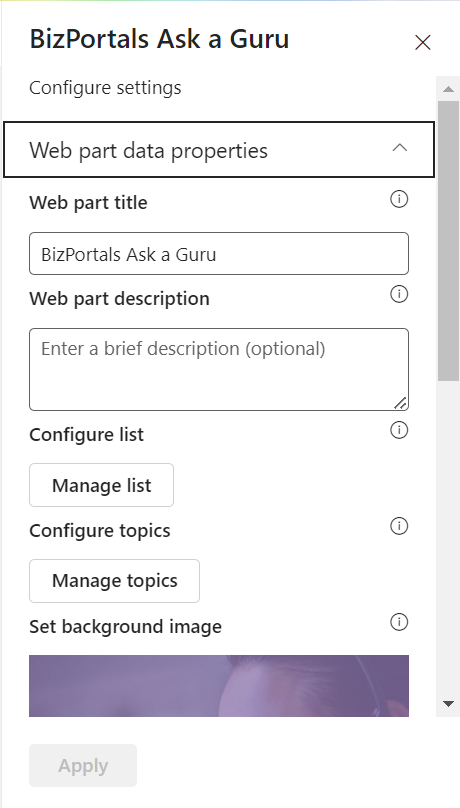
Task: Close the BizPortals Ask a Guru pane
Action: coord(422,43)
